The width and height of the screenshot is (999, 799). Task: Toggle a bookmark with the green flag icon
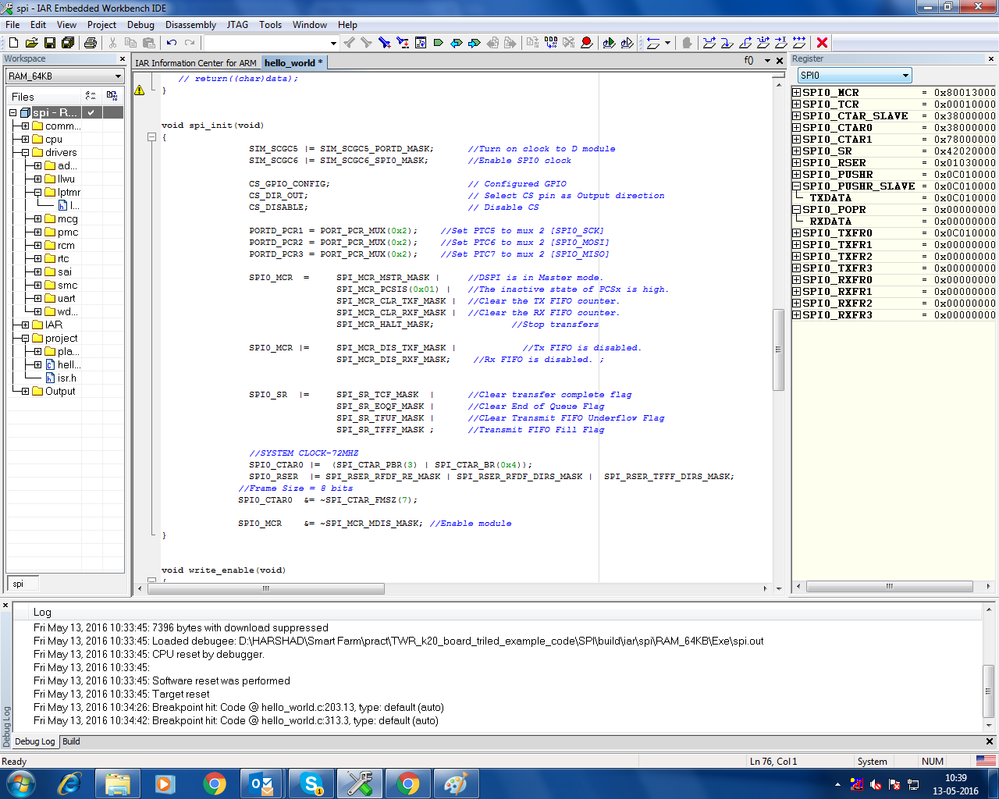[x=438, y=43]
